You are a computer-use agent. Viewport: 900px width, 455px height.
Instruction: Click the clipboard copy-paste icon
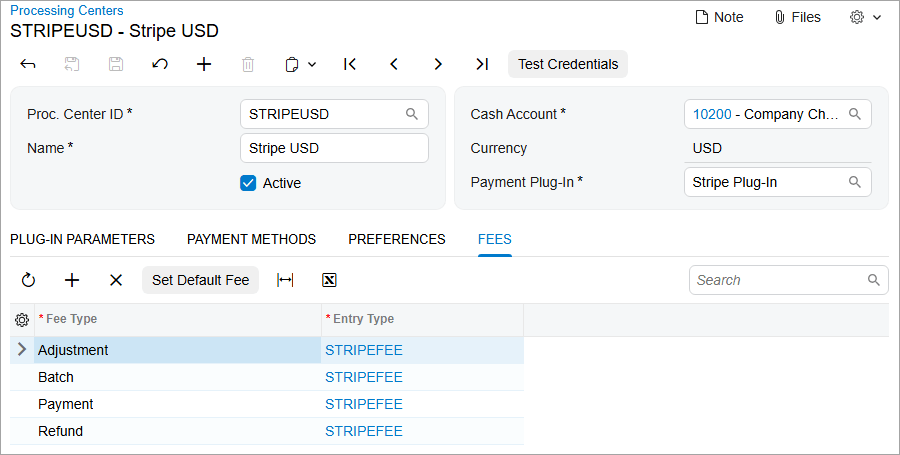click(x=292, y=64)
